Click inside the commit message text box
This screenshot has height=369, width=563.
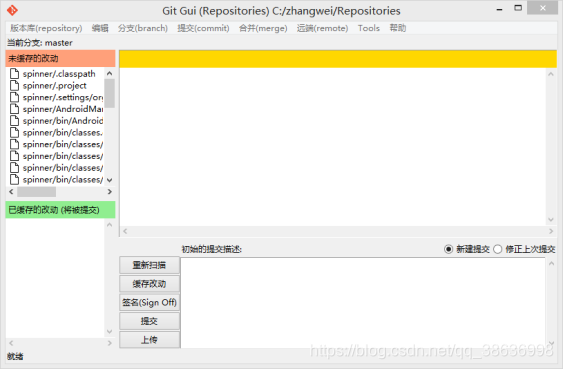click(363, 303)
